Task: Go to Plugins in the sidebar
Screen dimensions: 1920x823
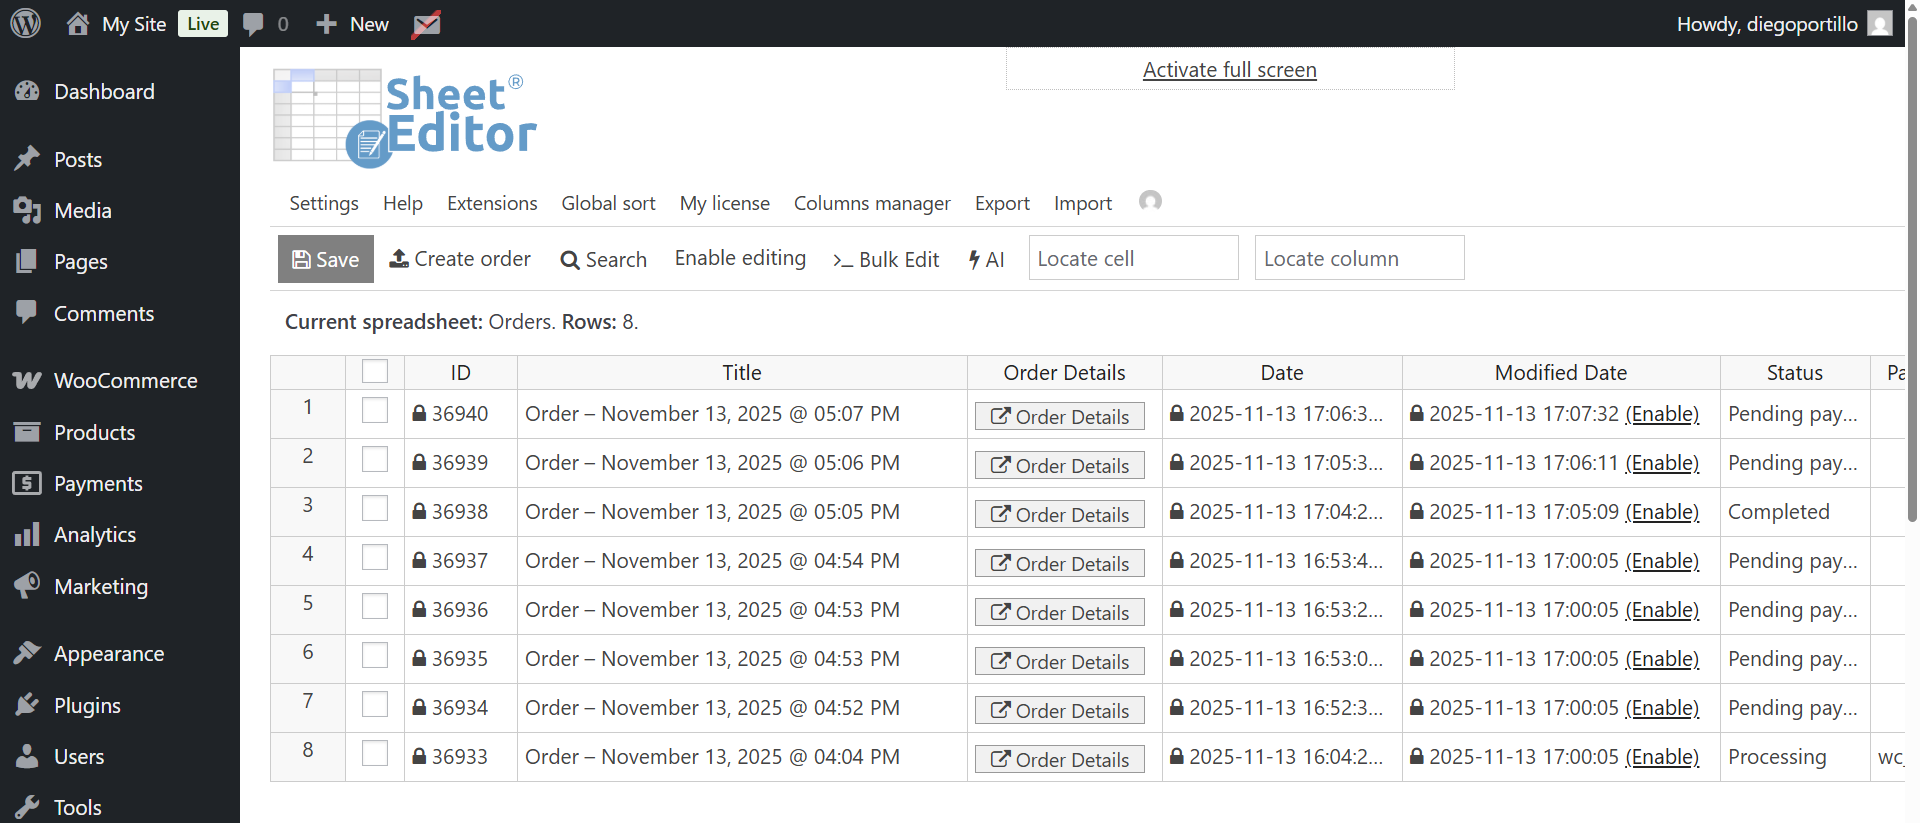Action: click(x=87, y=706)
